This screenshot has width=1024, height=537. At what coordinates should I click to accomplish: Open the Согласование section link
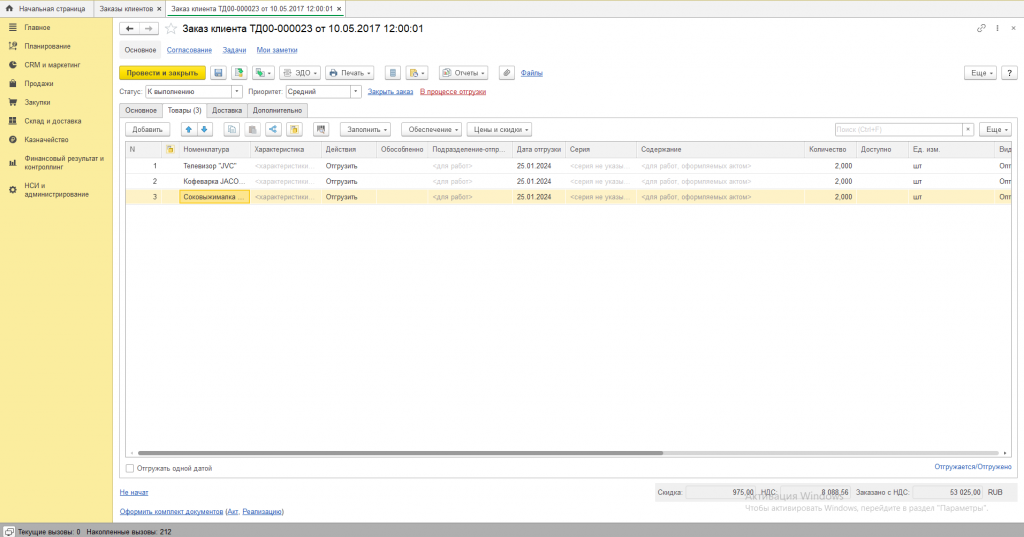point(189,50)
